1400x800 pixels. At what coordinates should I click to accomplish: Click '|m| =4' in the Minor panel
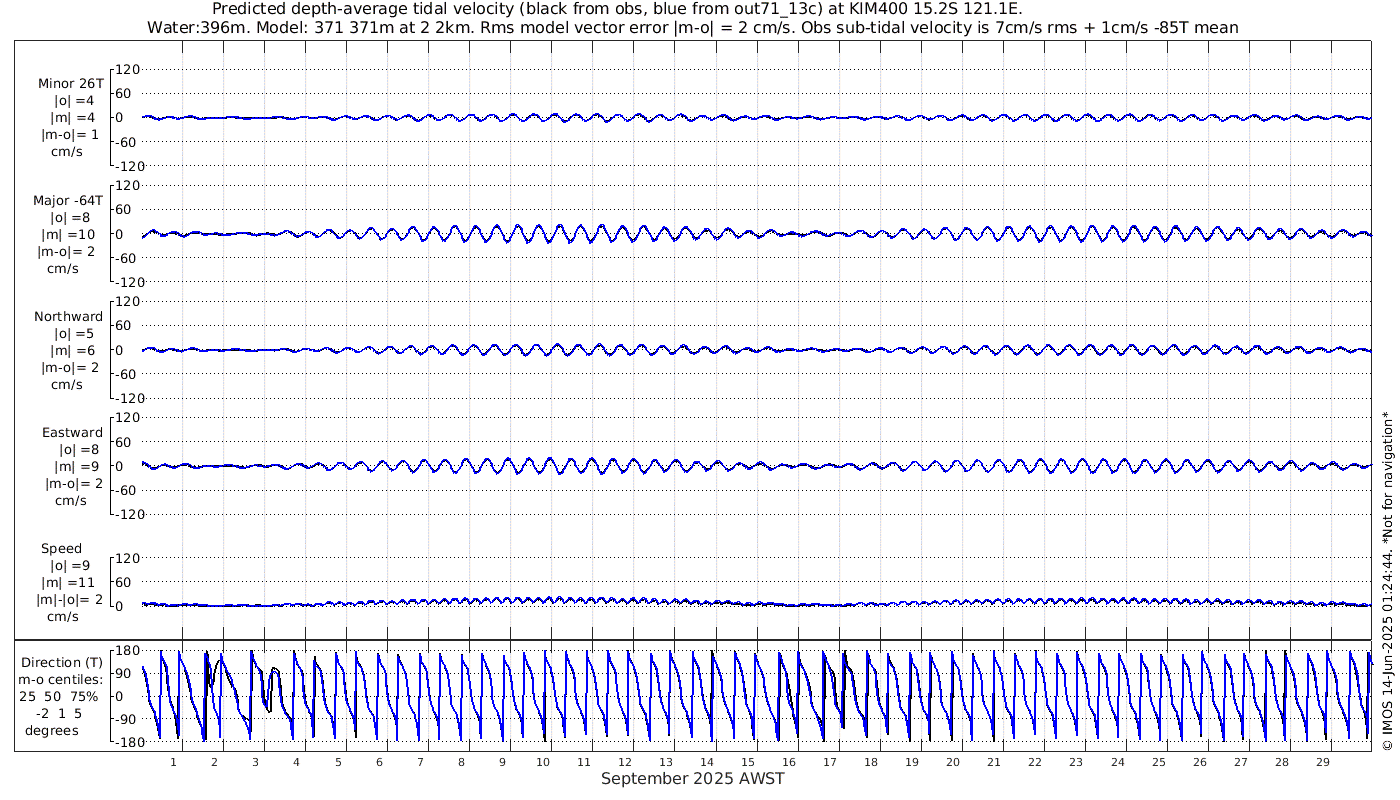click(73, 118)
